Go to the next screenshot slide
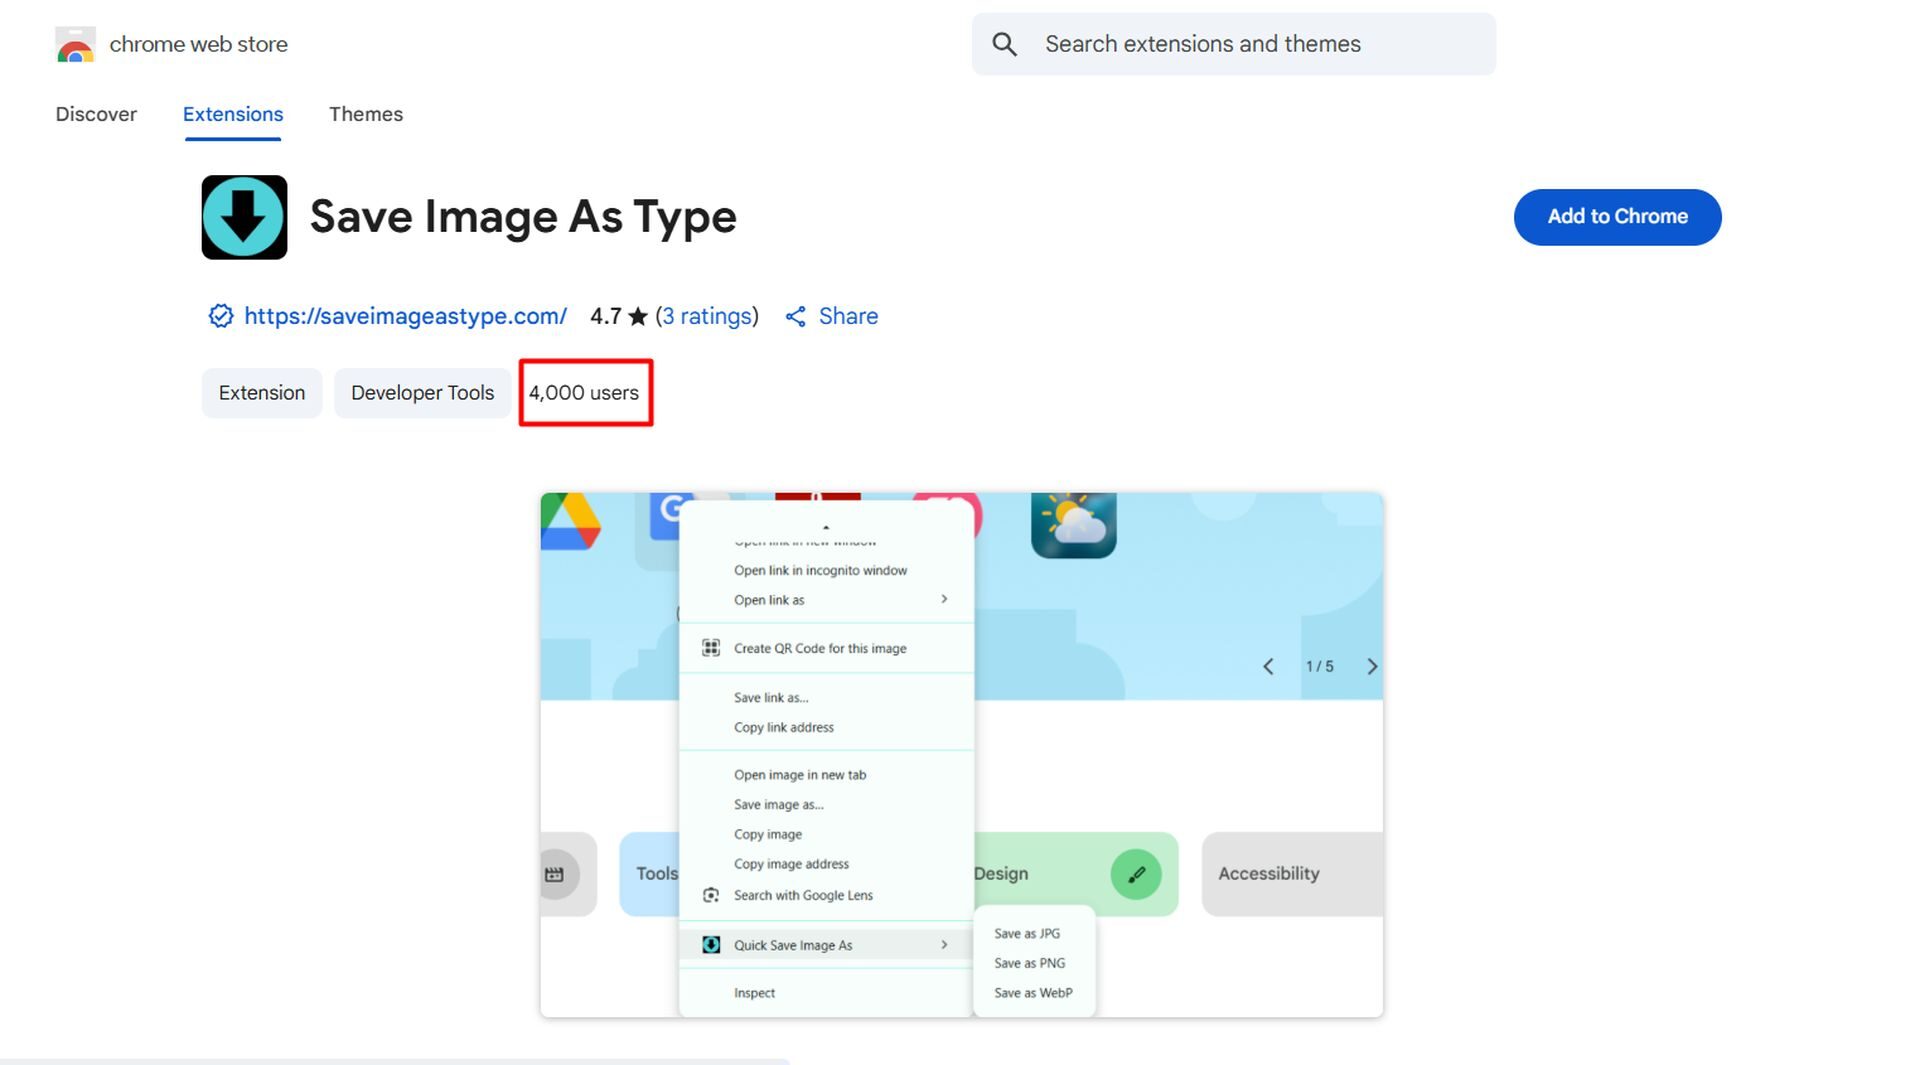 pos(1372,666)
